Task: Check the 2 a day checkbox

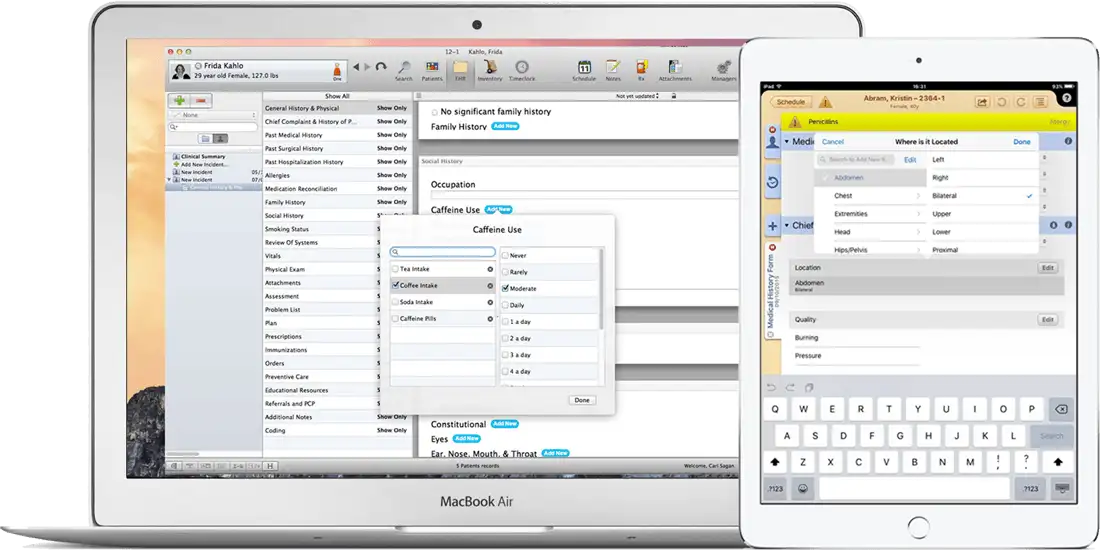Action: click(x=505, y=338)
